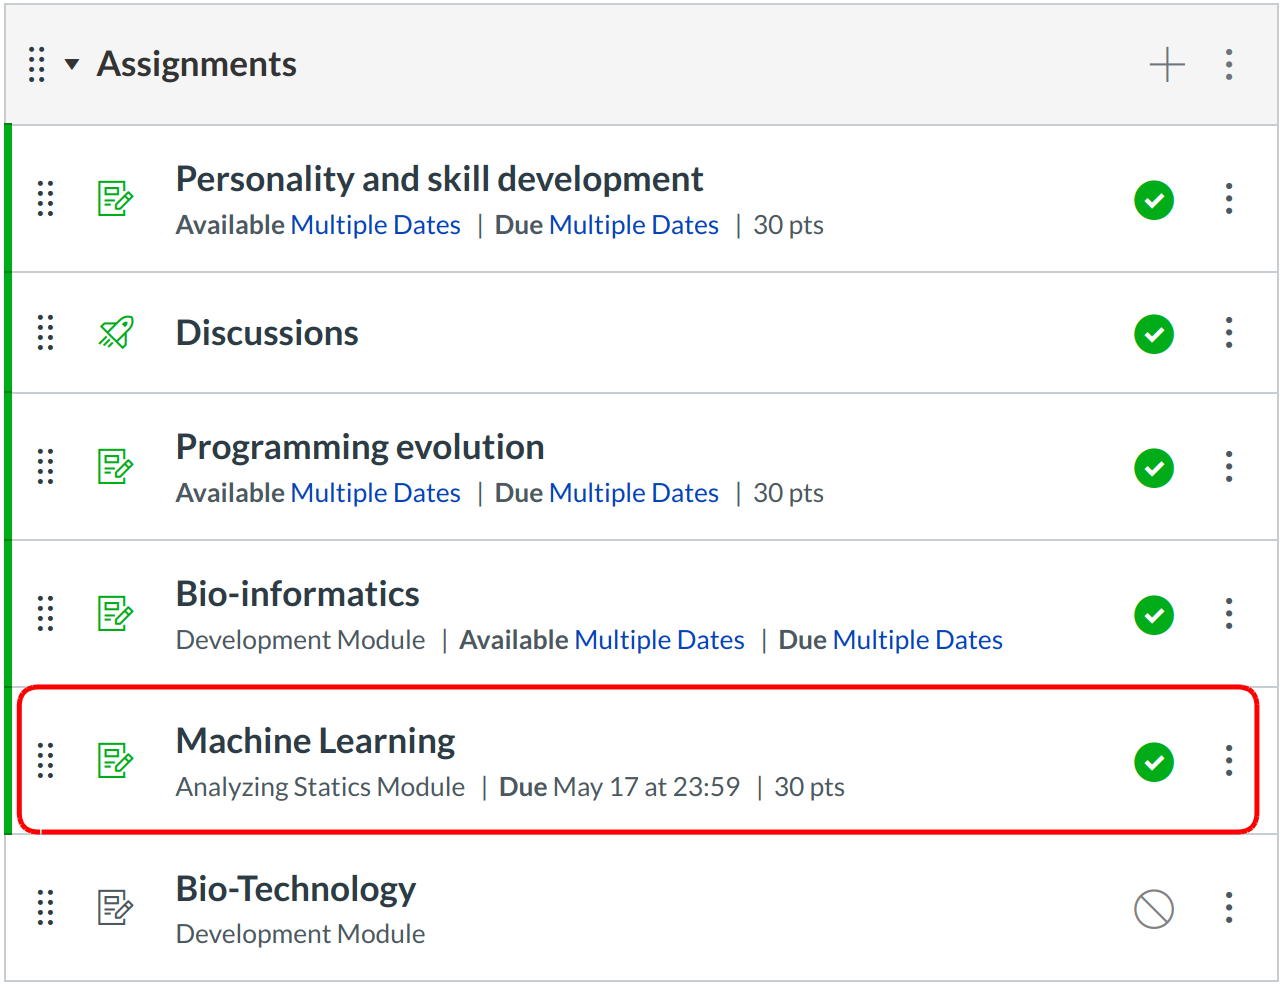Click the Bio-Technology assignment type icon

point(115,908)
